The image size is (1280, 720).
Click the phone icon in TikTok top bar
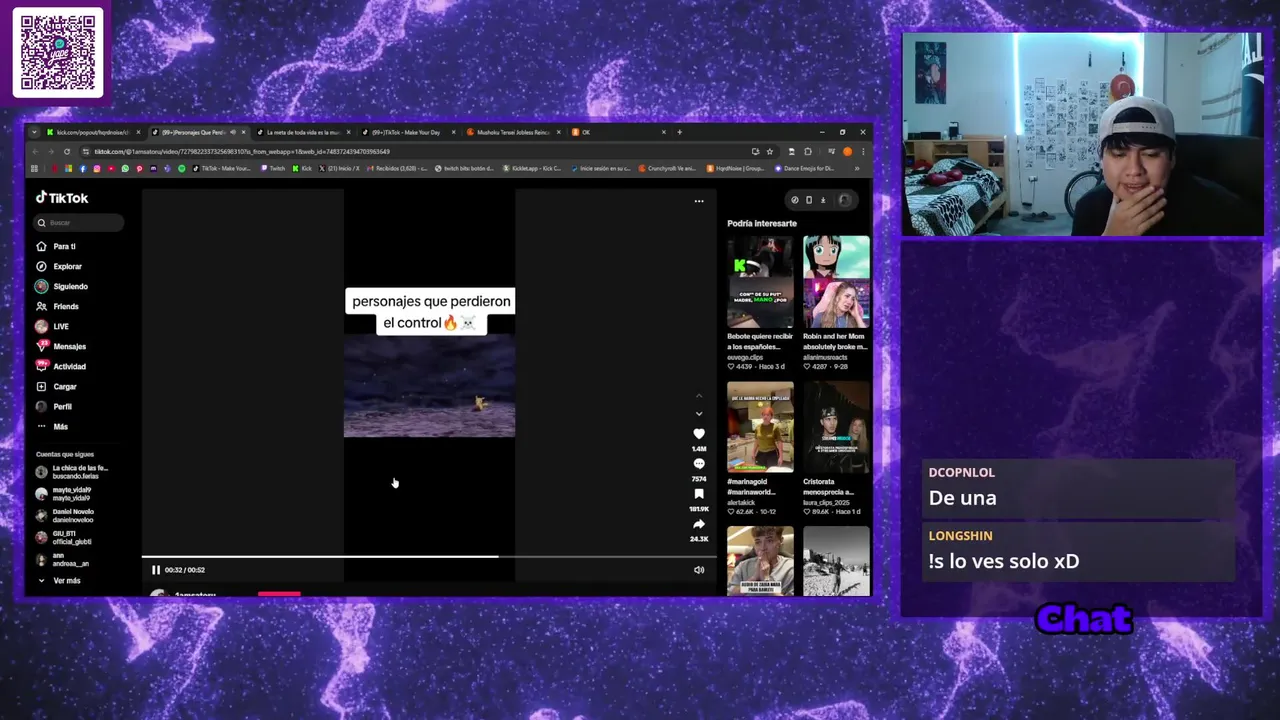(x=809, y=200)
